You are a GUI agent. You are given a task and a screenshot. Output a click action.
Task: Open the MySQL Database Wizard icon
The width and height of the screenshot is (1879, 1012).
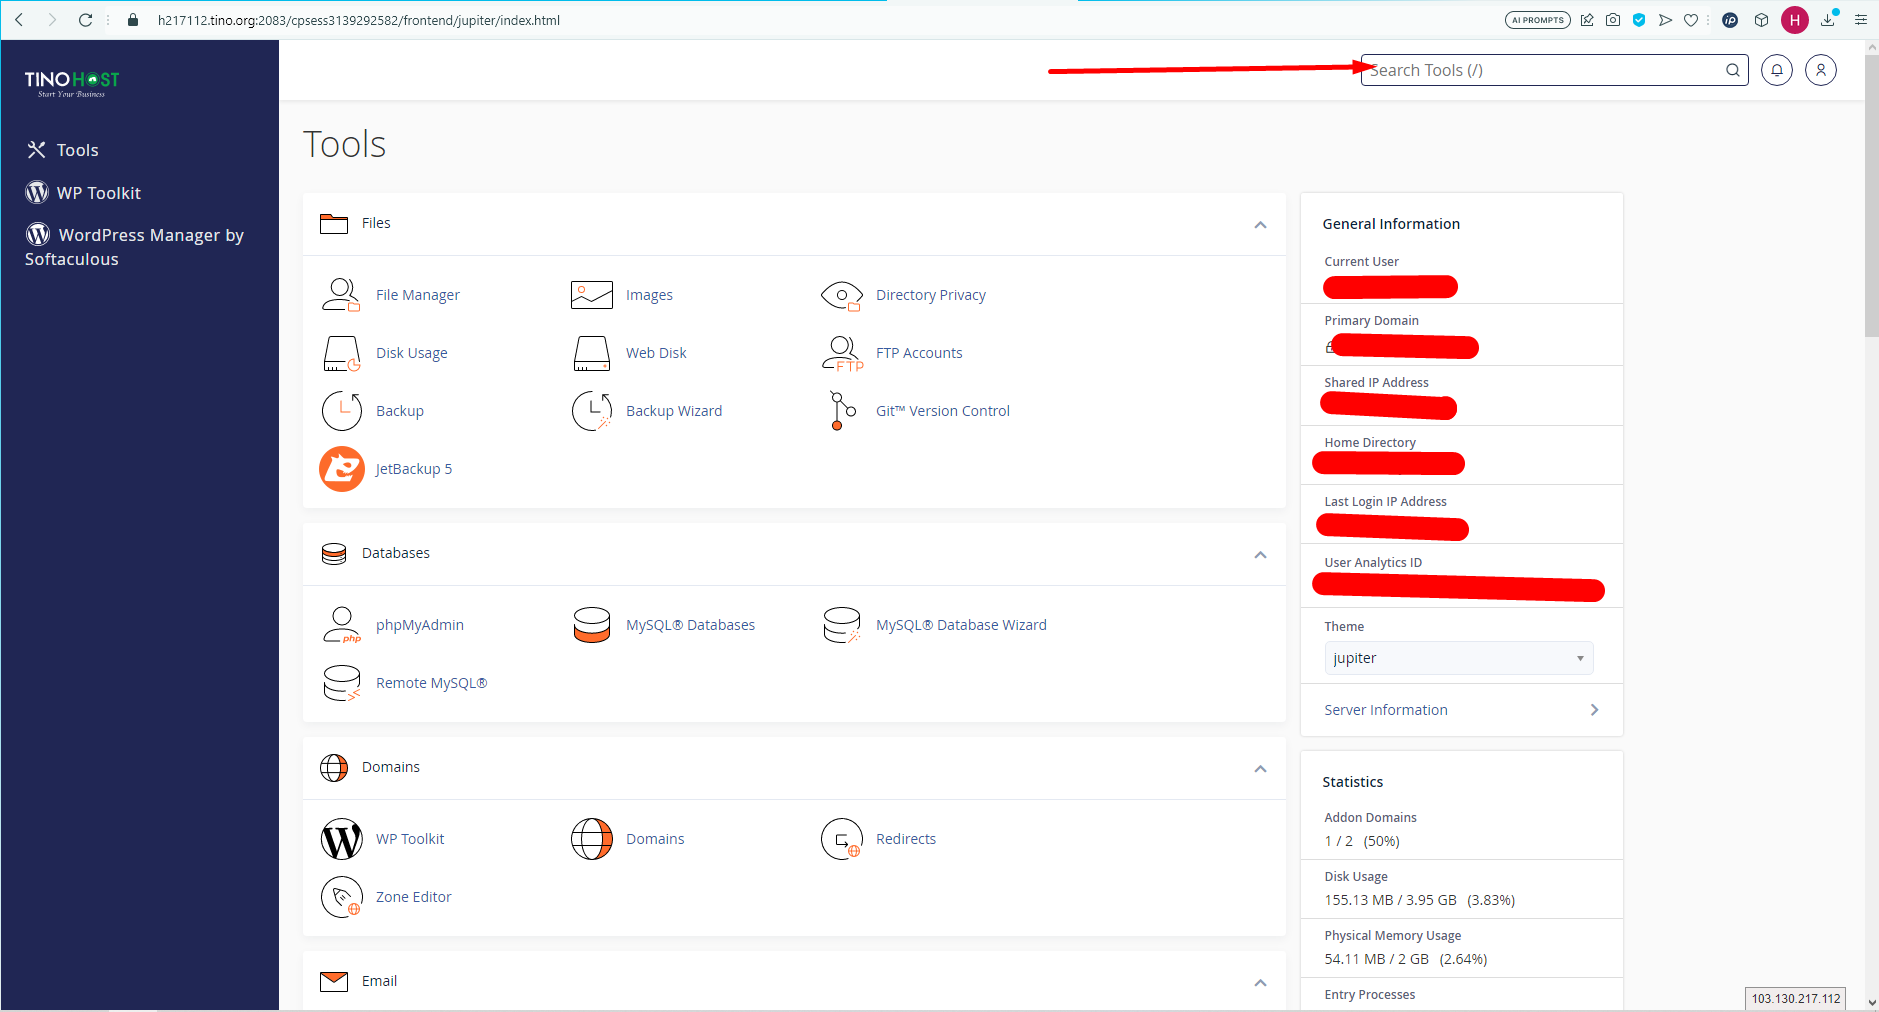(x=841, y=625)
